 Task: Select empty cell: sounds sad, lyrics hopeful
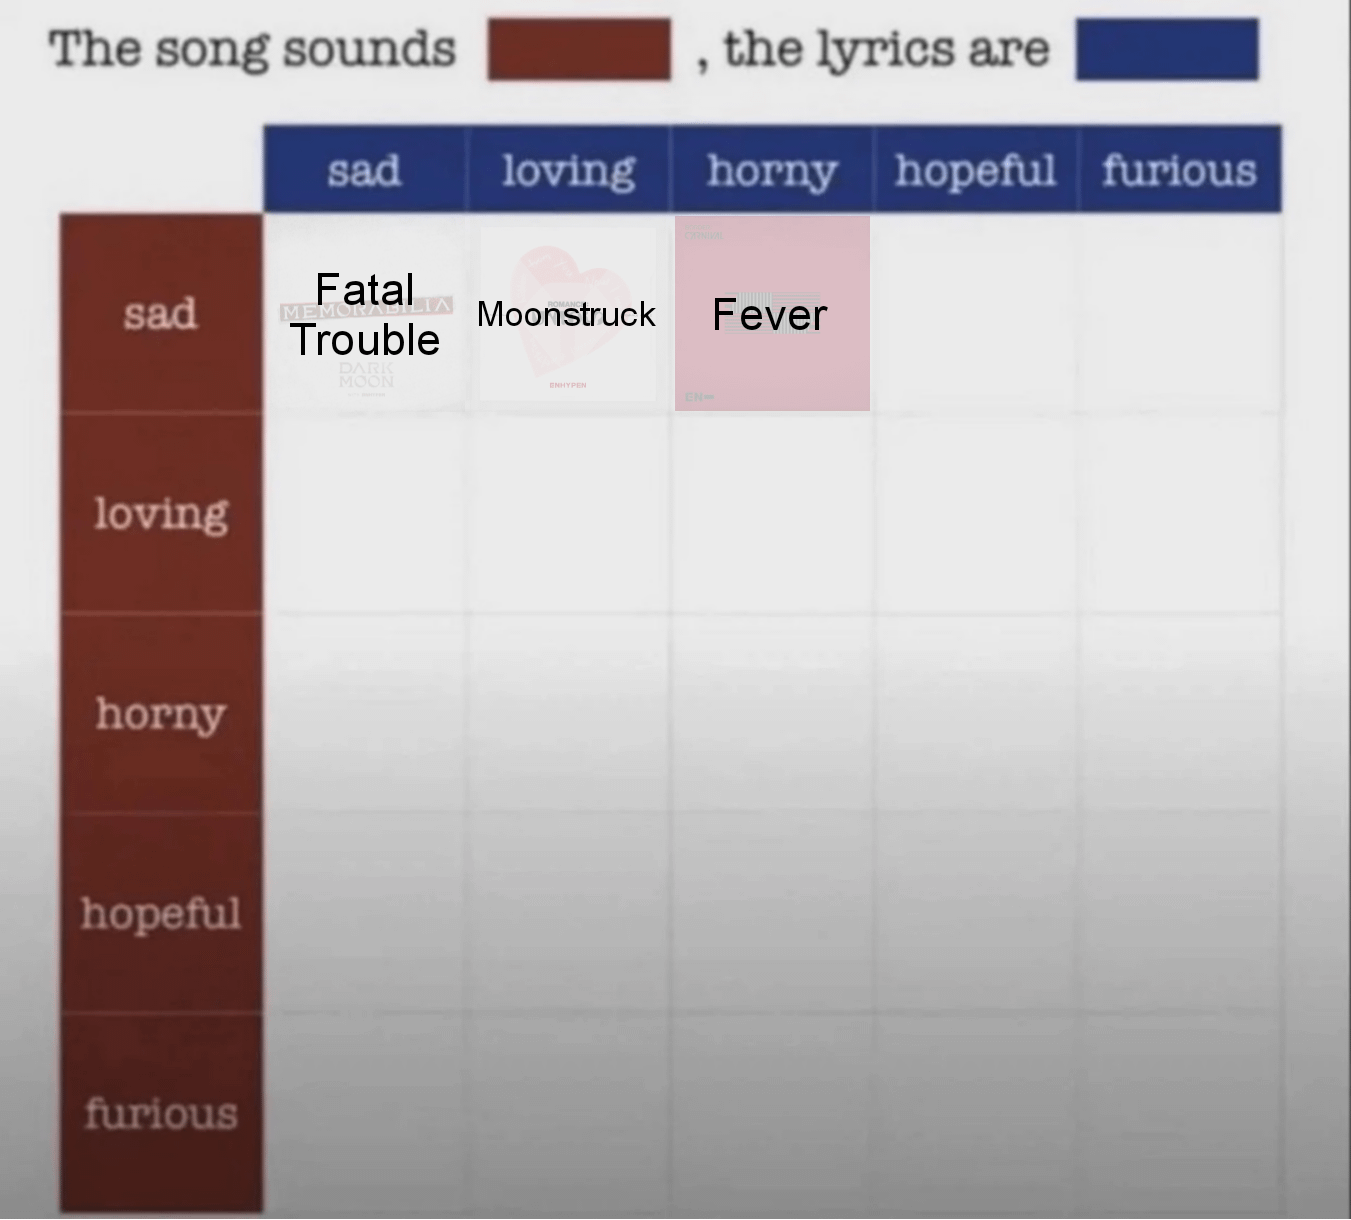(975, 314)
